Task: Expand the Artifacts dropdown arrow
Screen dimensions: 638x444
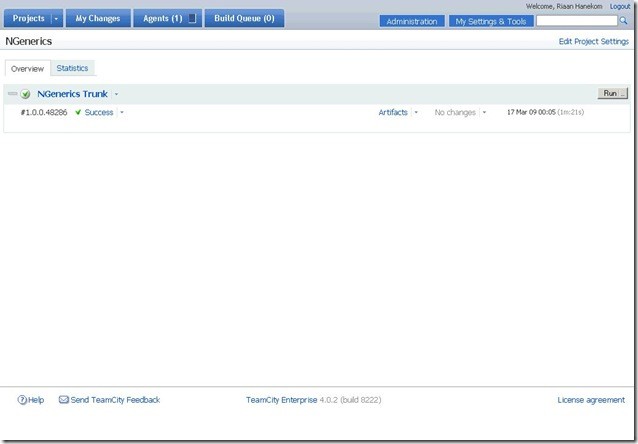Action: pyautogui.click(x=416, y=112)
